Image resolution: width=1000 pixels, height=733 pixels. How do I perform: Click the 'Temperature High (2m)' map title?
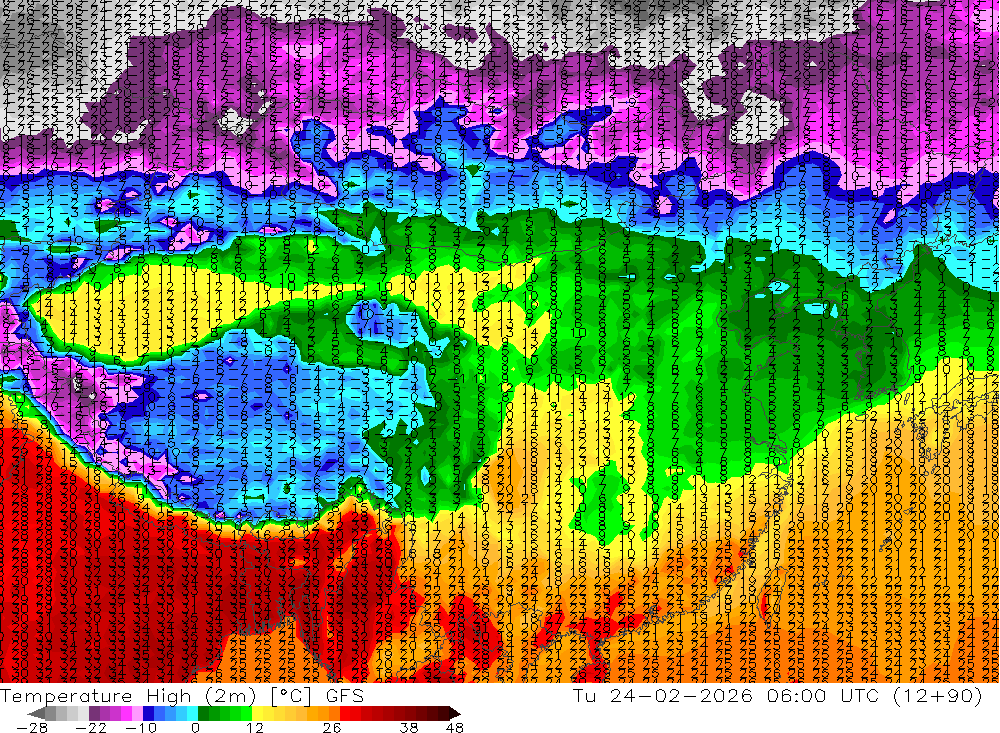coord(128,696)
